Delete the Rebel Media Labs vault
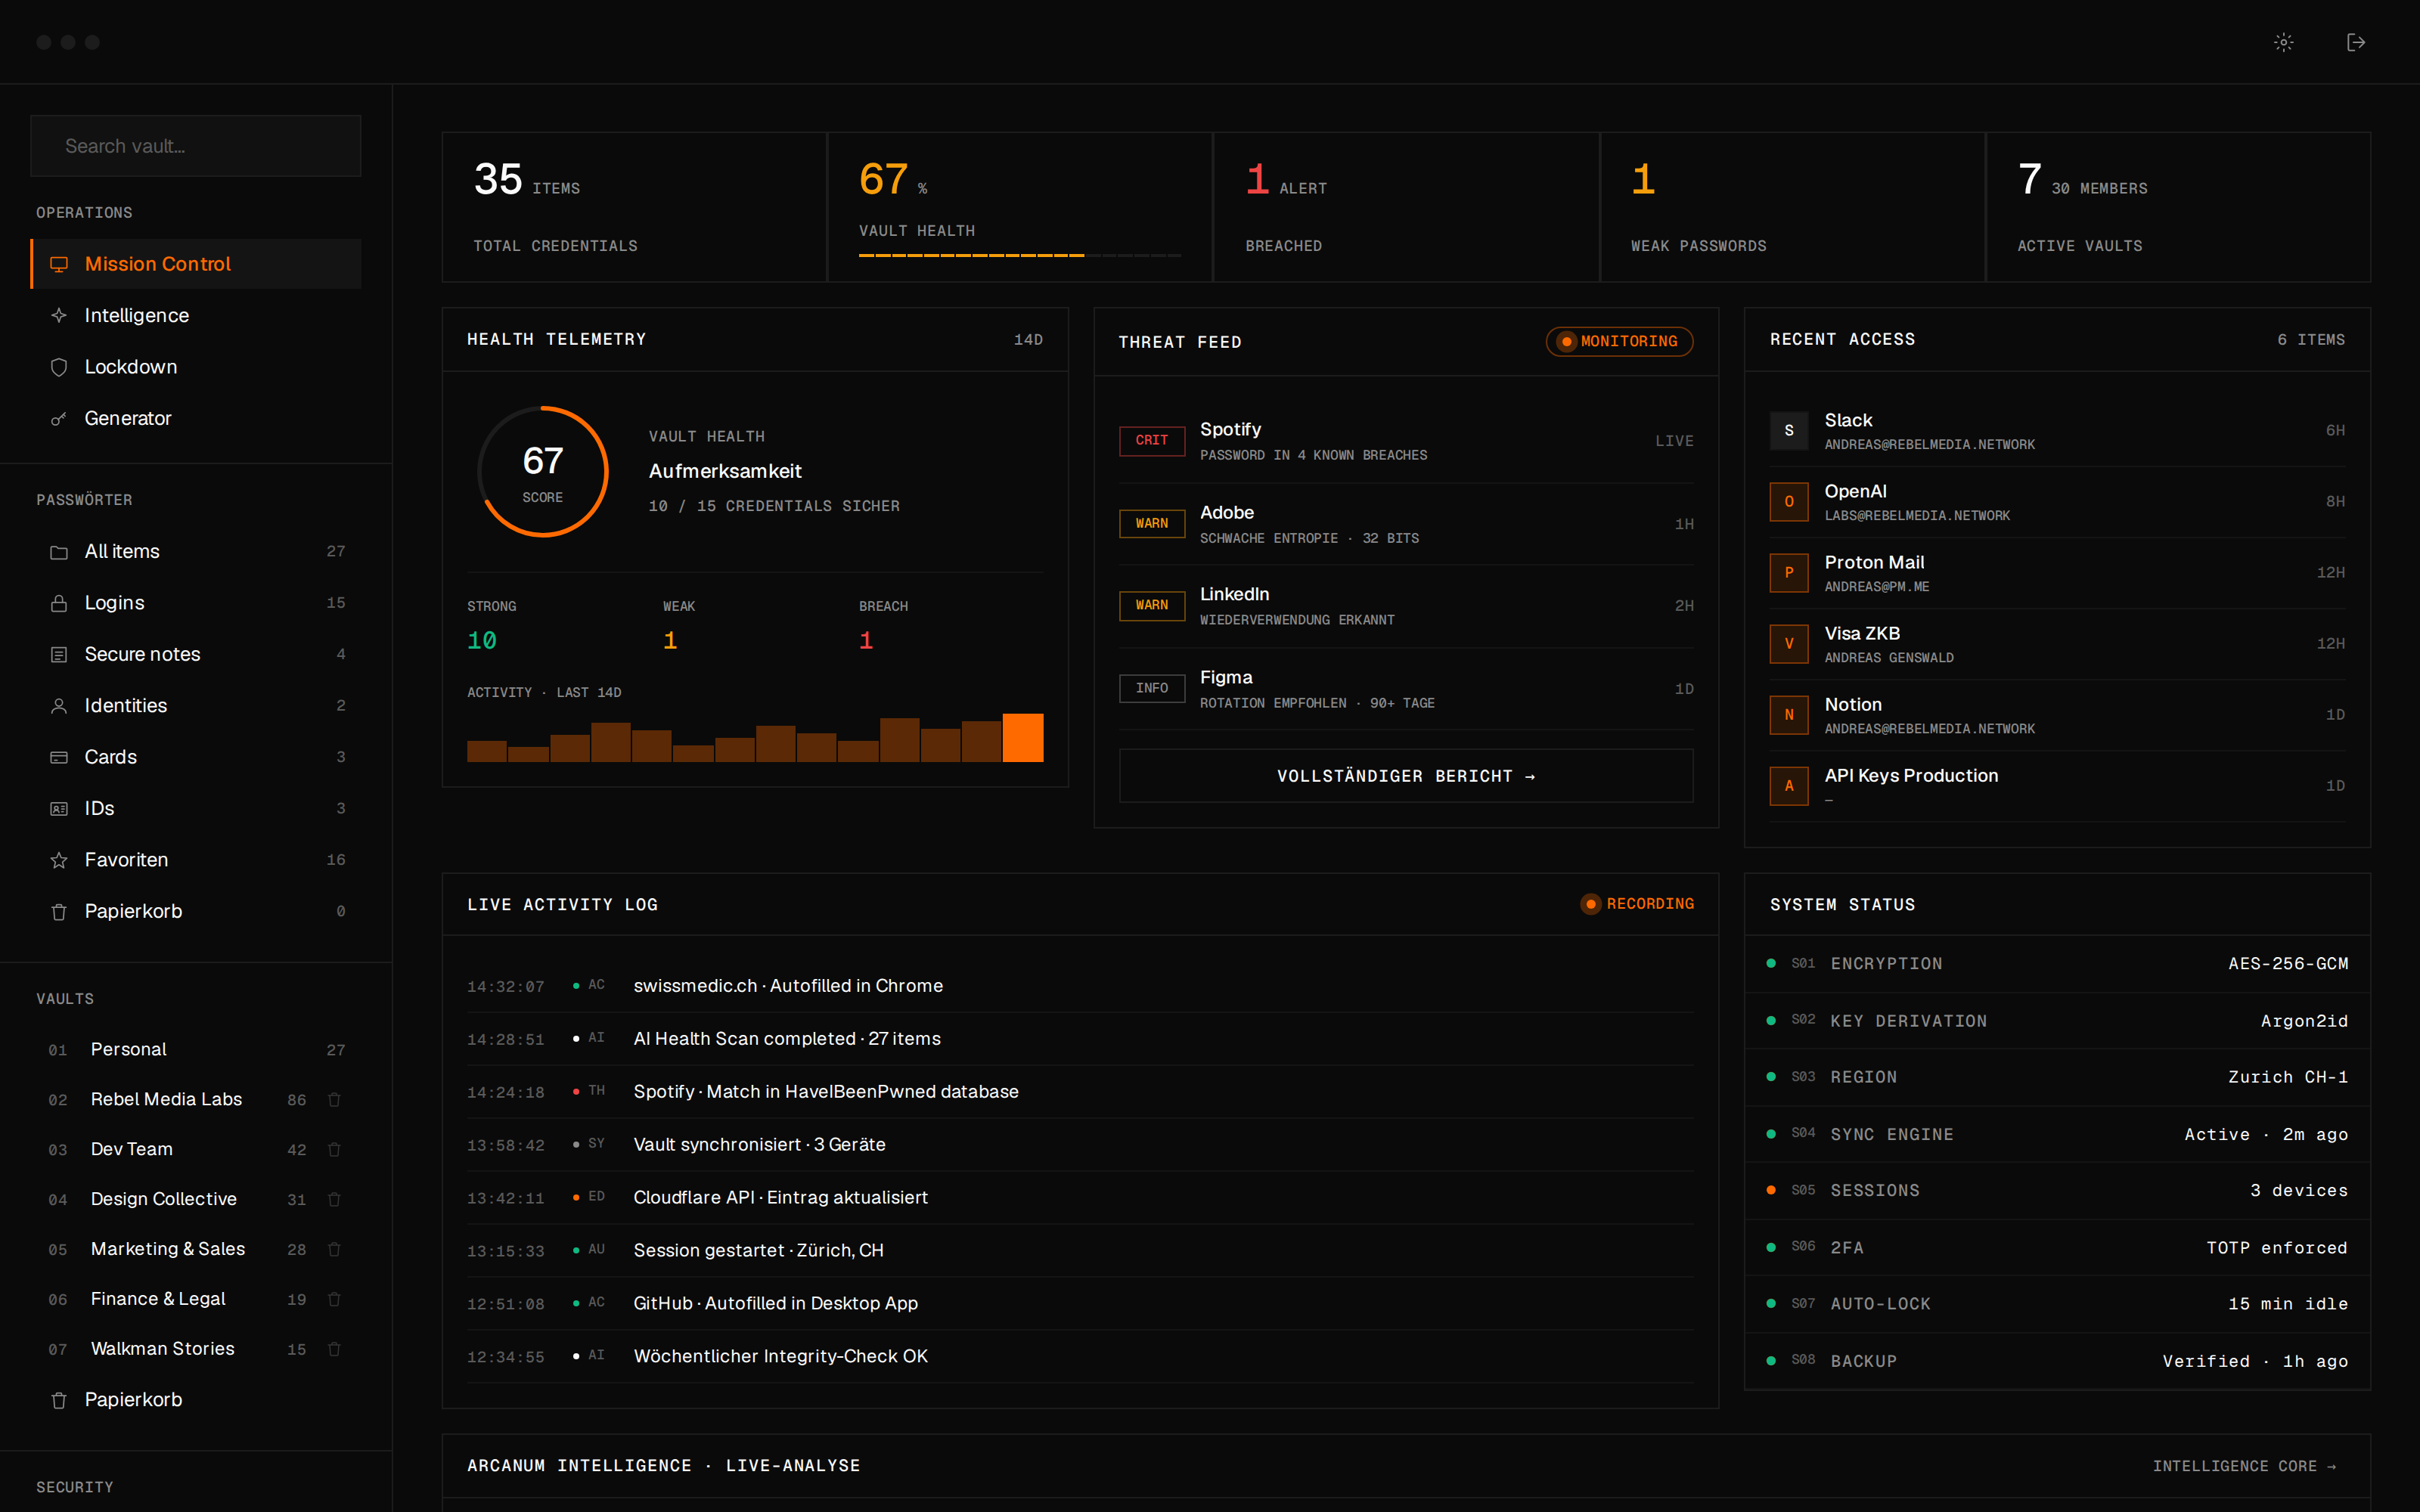 point(335,1099)
